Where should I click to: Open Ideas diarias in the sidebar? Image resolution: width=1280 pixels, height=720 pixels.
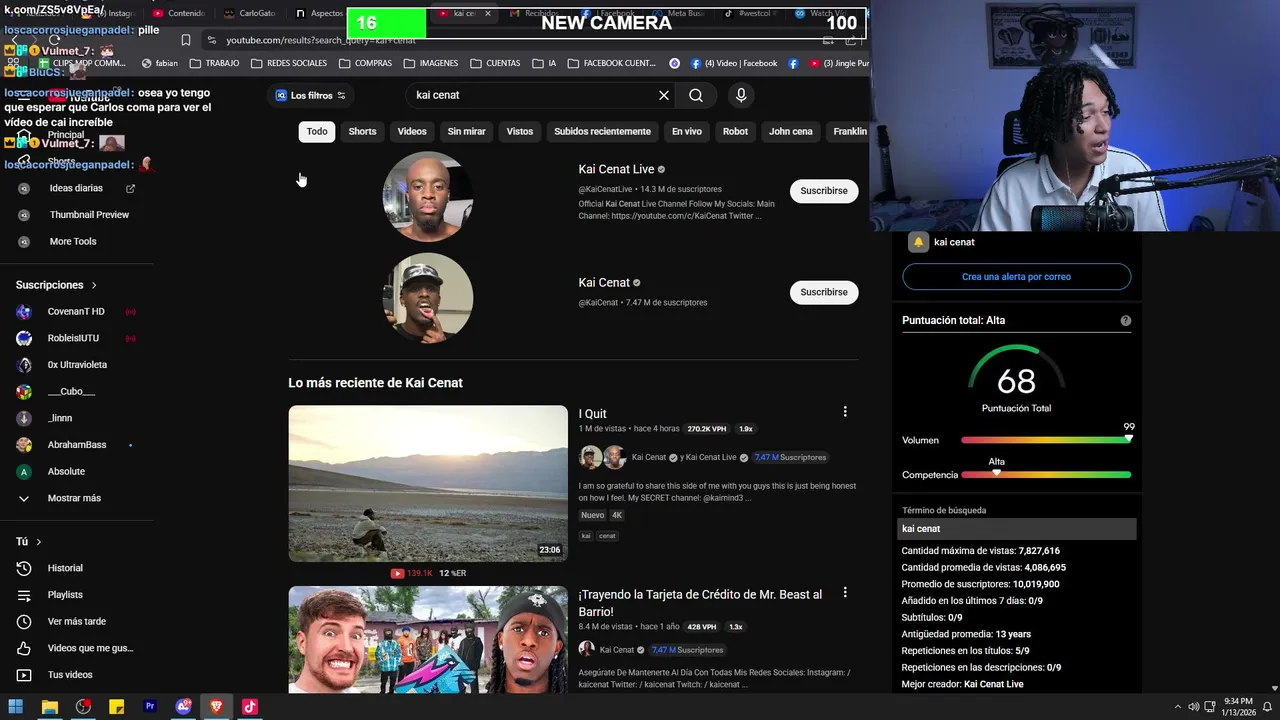[77, 188]
